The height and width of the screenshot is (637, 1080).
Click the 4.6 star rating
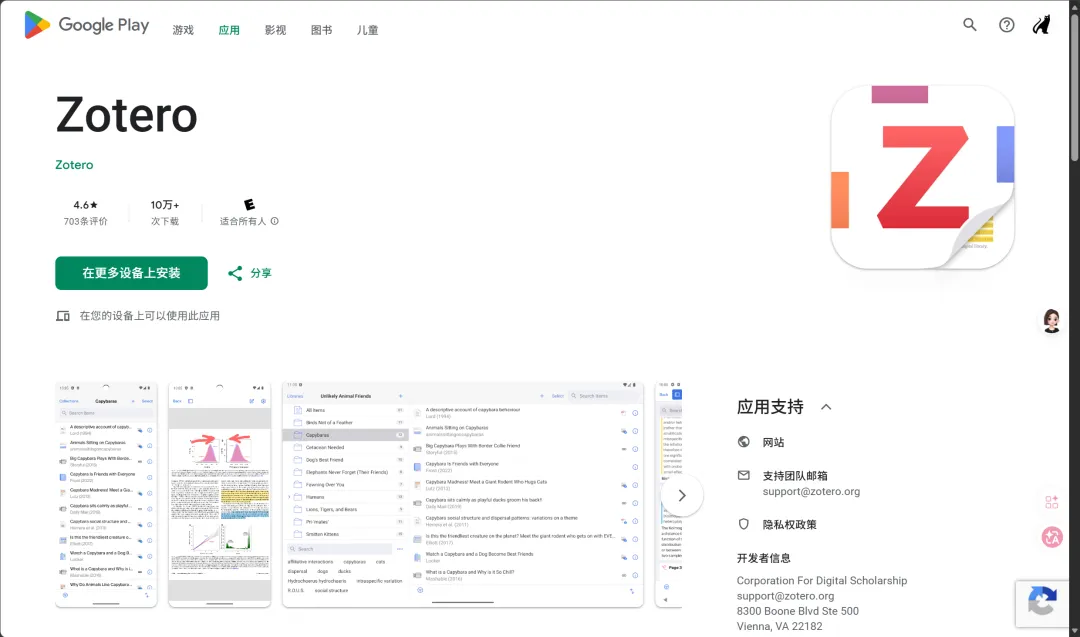pyautogui.click(x=85, y=205)
